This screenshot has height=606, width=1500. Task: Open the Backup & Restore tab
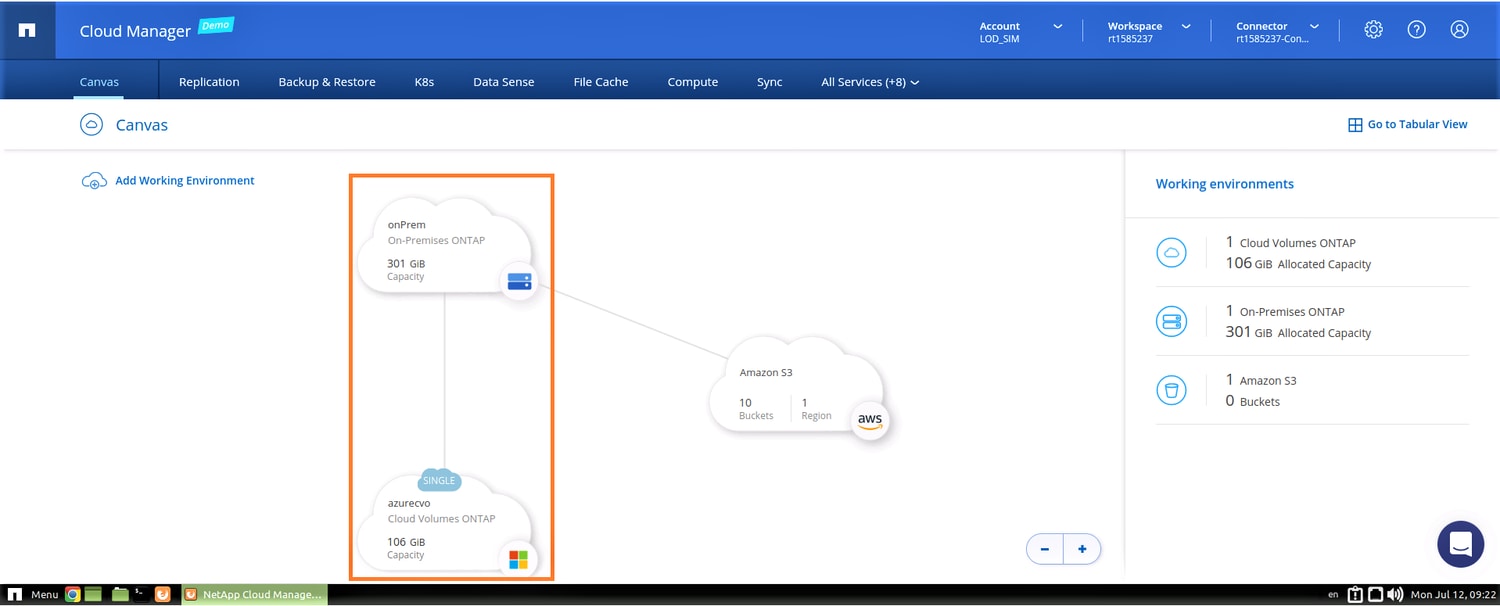pyautogui.click(x=327, y=82)
